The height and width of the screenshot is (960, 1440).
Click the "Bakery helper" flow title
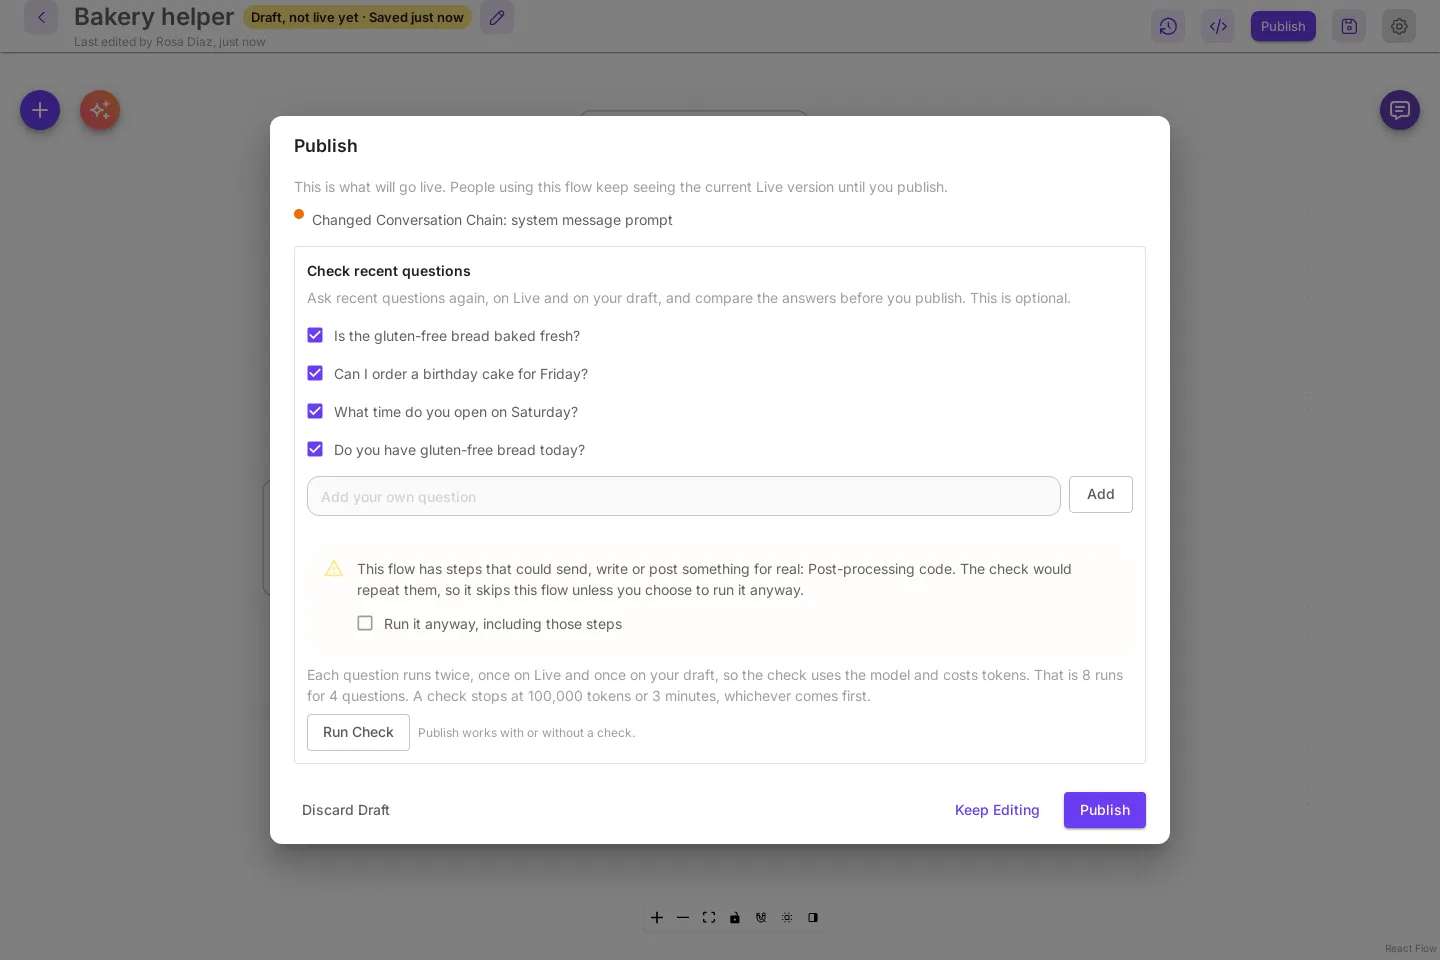tap(154, 17)
